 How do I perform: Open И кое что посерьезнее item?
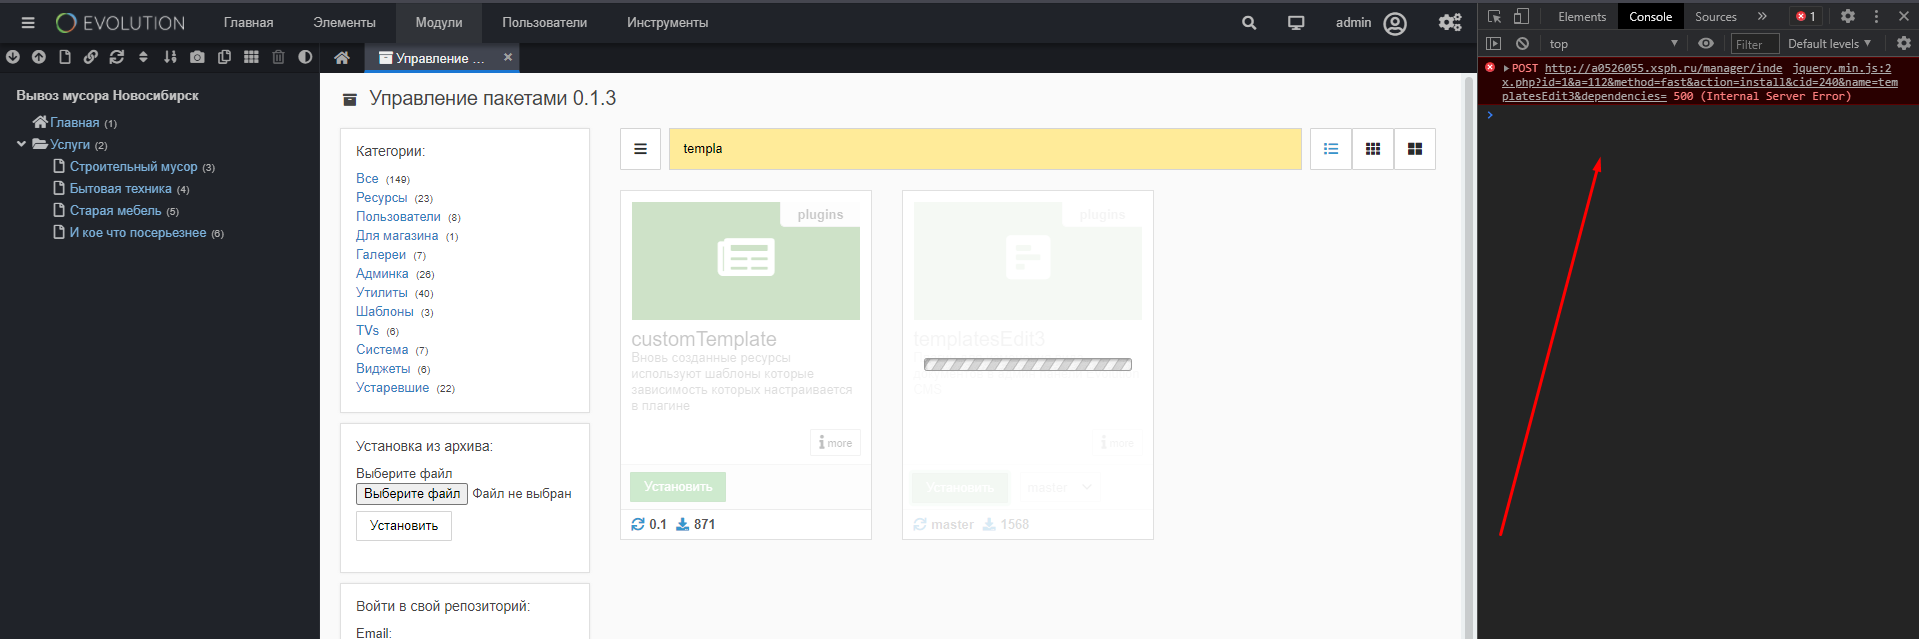(138, 232)
